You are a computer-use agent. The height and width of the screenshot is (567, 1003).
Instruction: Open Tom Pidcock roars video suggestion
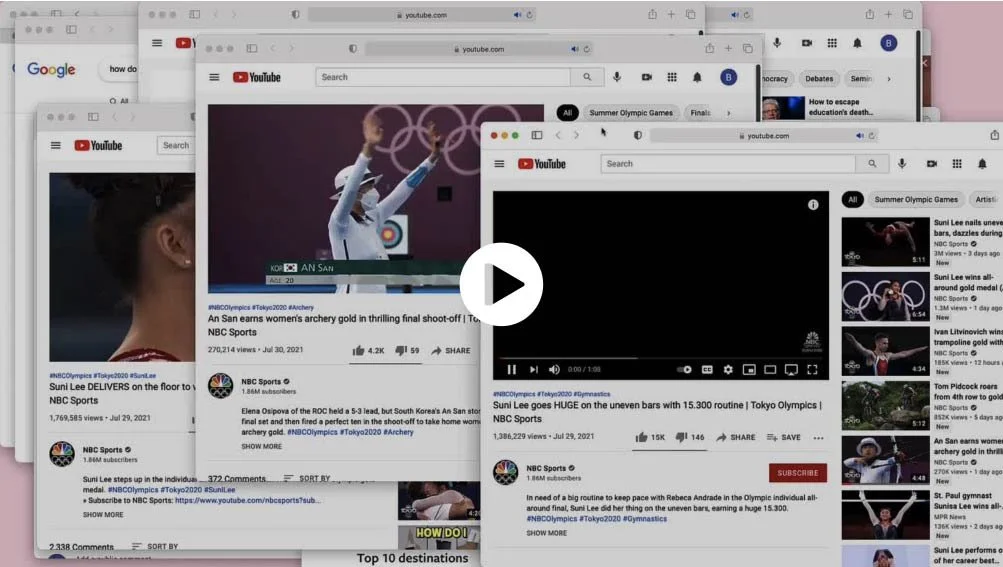(885, 405)
